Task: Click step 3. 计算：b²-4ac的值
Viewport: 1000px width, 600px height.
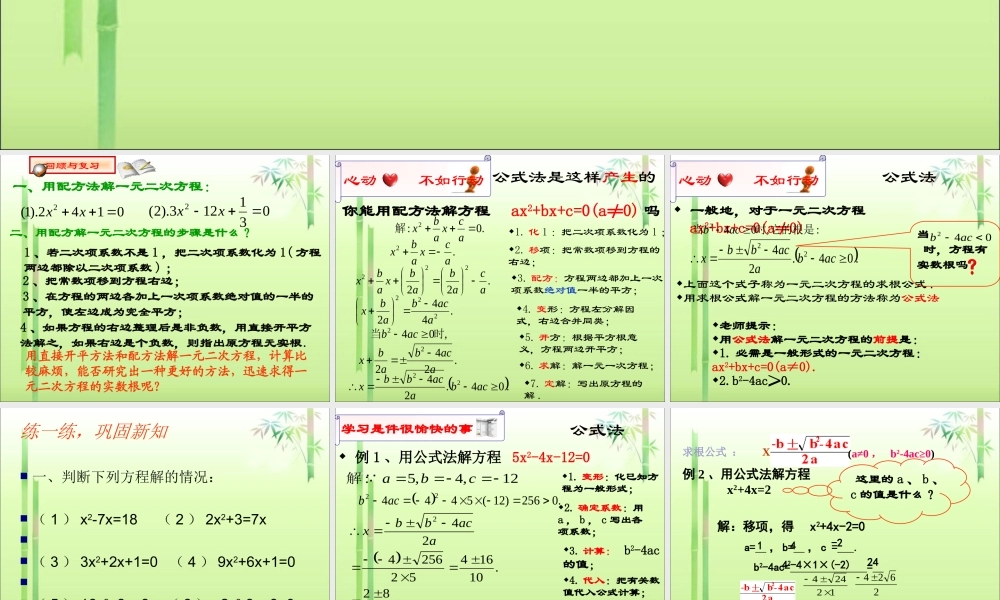Action: pos(611,557)
